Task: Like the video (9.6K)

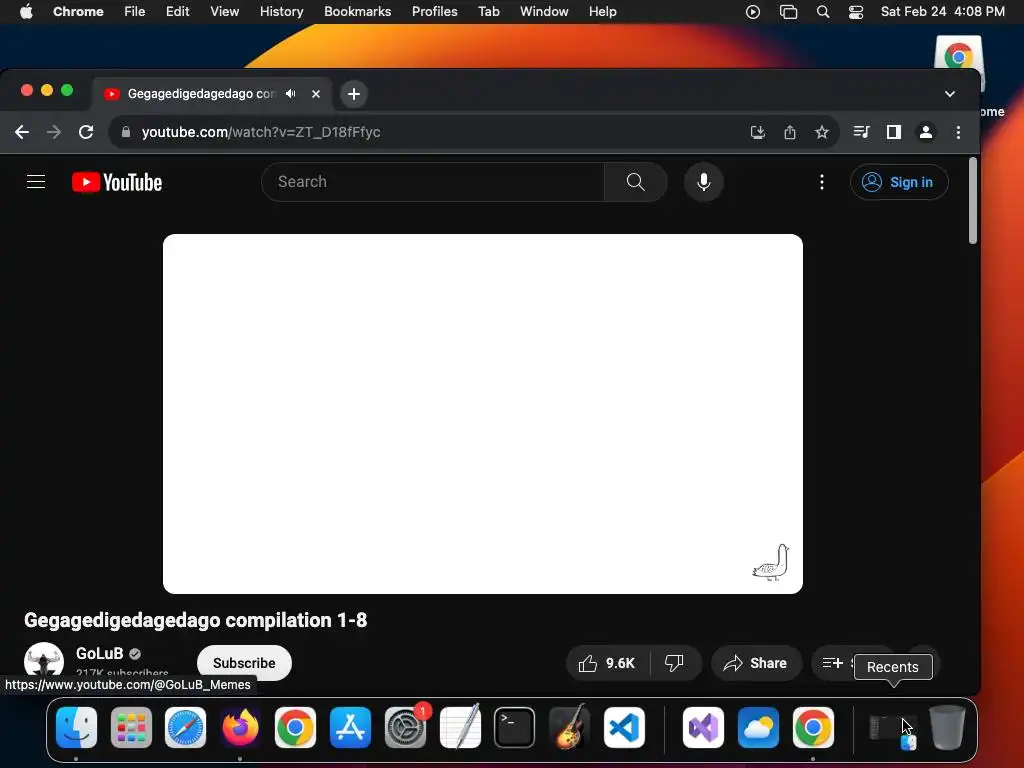Action: click(607, 663)
